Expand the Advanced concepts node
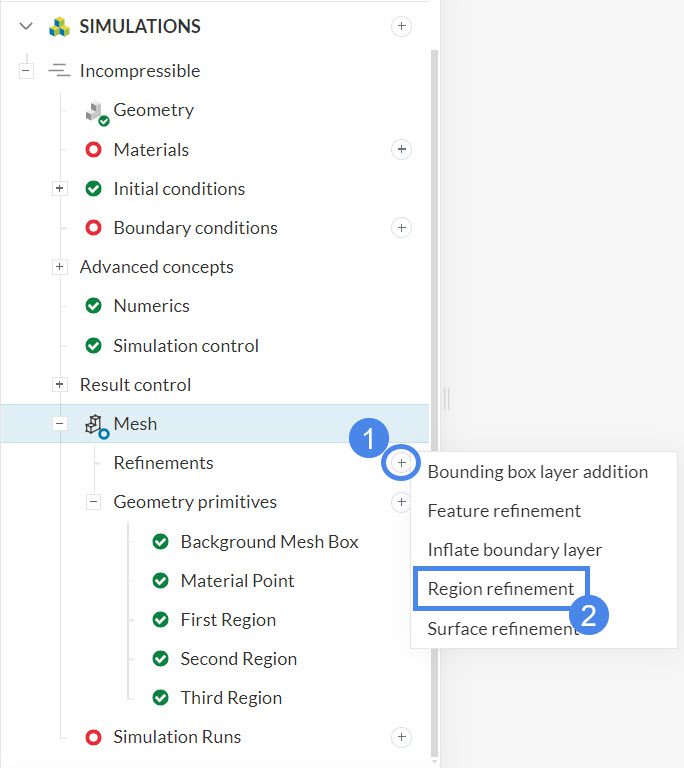The height and width of the screenshot is (768, 684). pos(59,267)
